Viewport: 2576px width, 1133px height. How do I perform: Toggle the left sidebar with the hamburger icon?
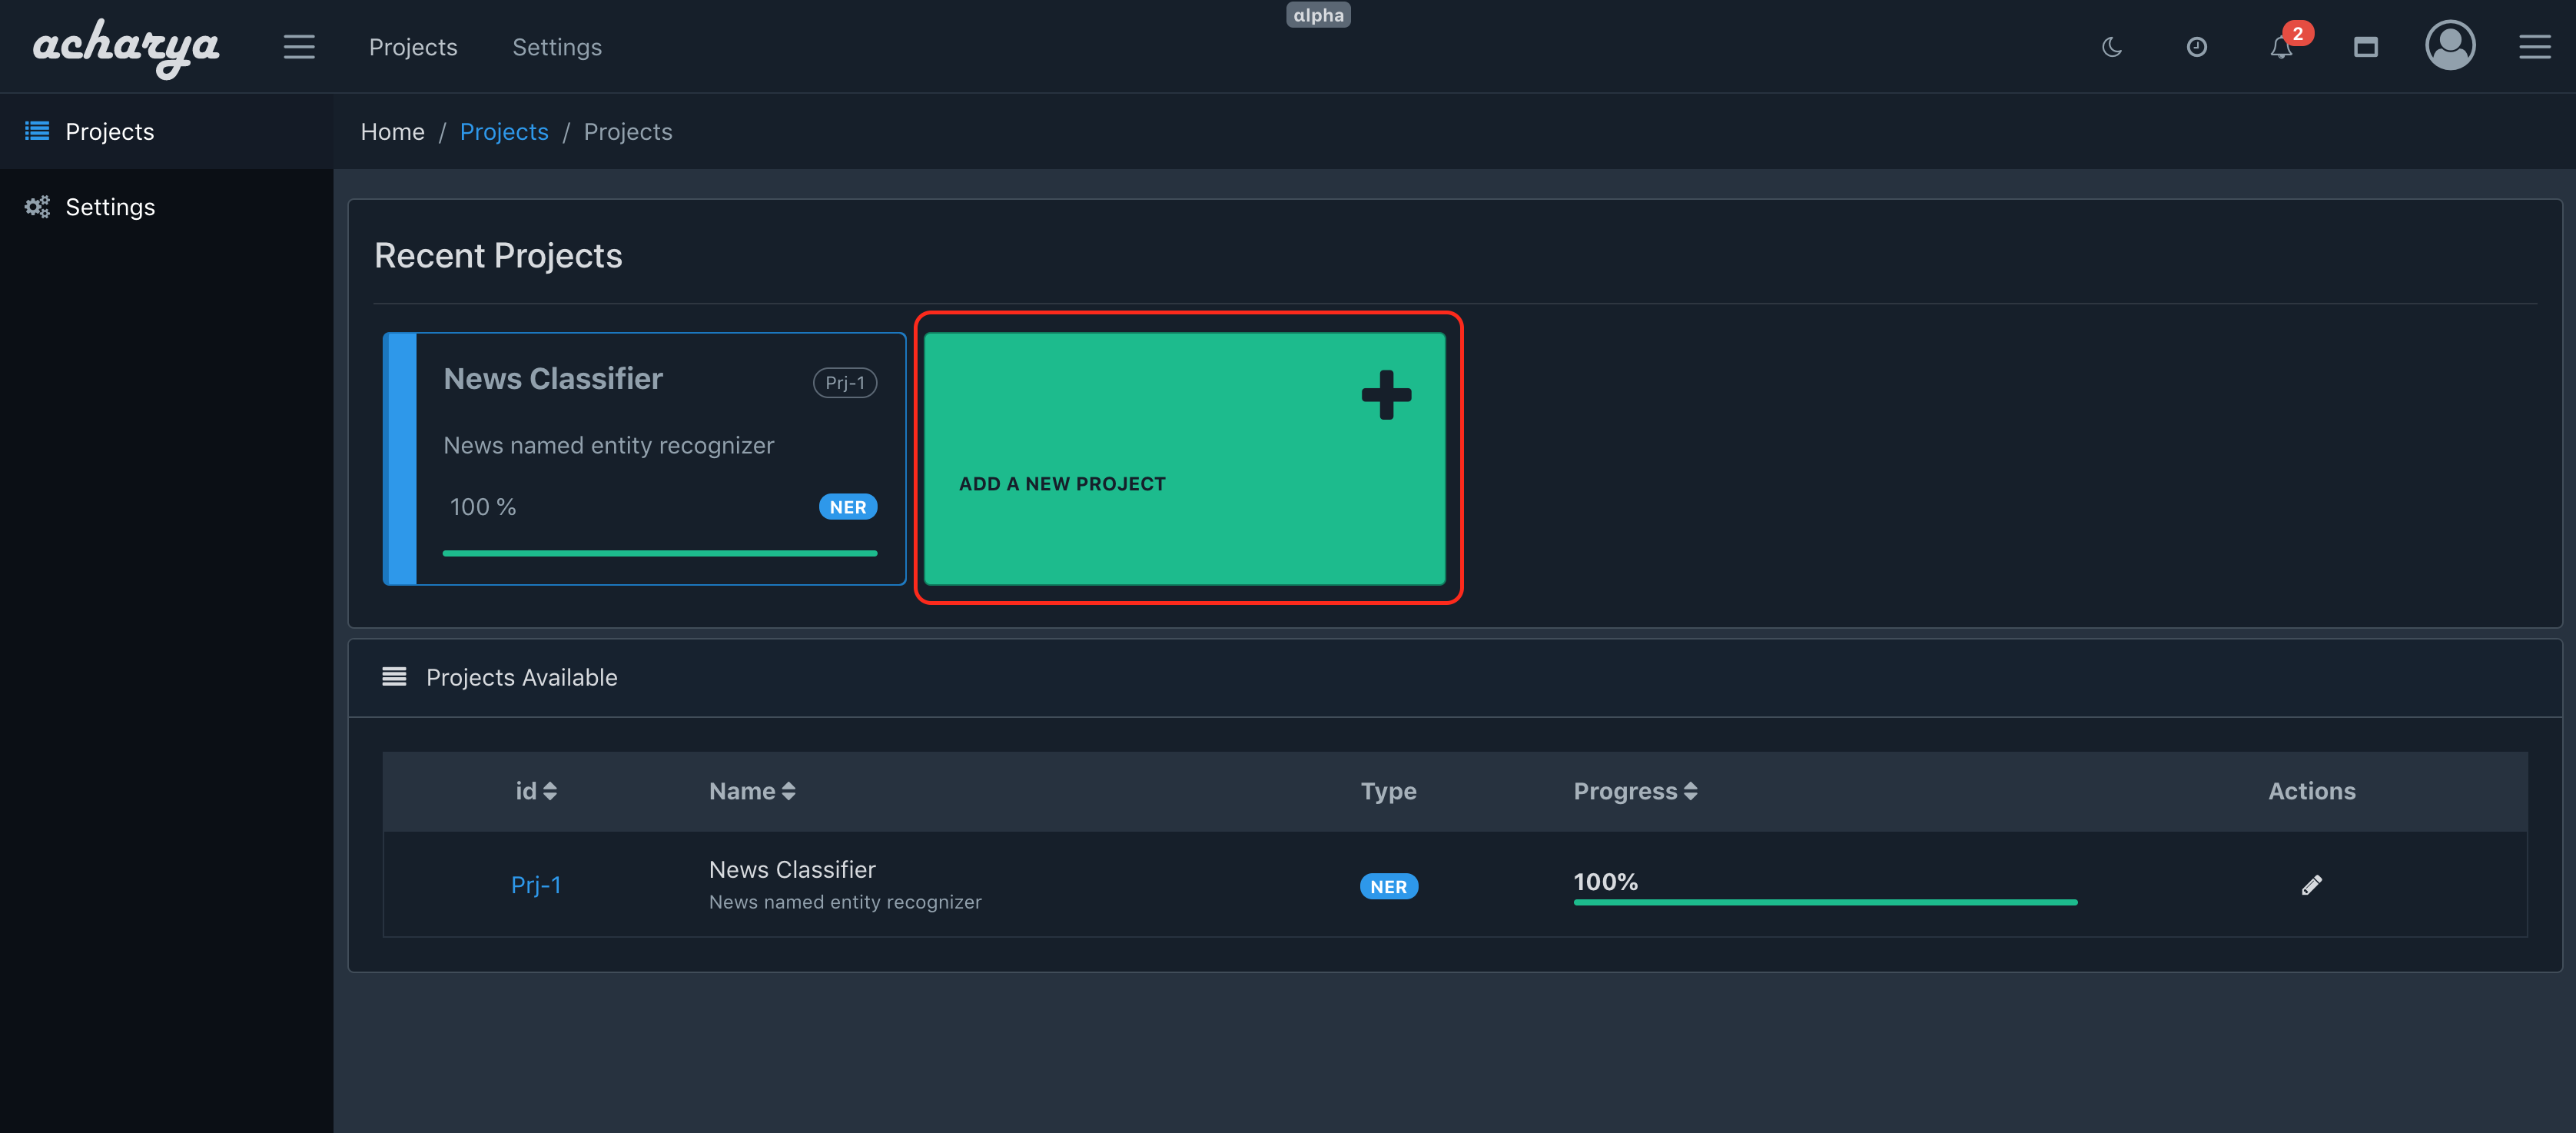pyautogui.click(x=299, y=46)
